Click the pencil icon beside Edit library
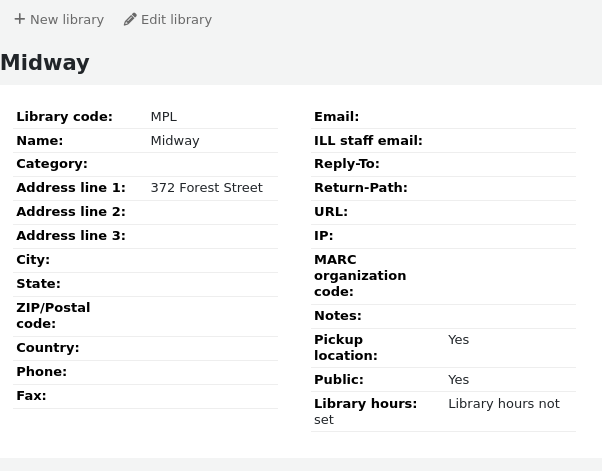602x471 pixels. tap(130, 19)
